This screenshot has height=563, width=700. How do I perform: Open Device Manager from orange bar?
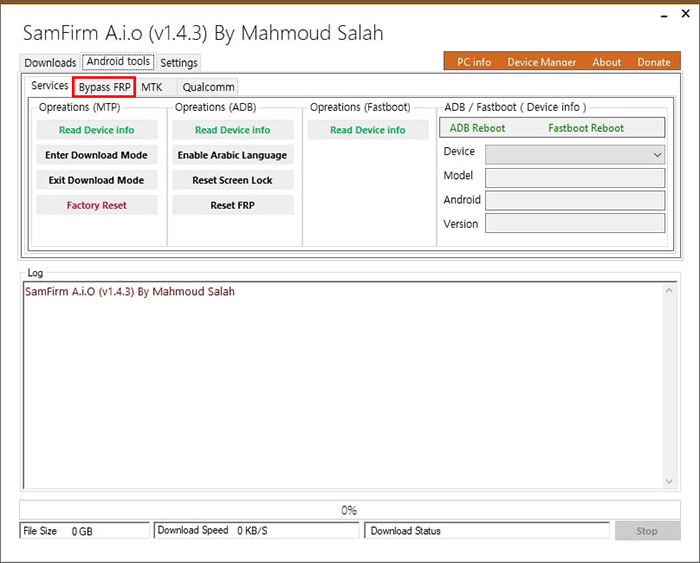tap(542, 63)
